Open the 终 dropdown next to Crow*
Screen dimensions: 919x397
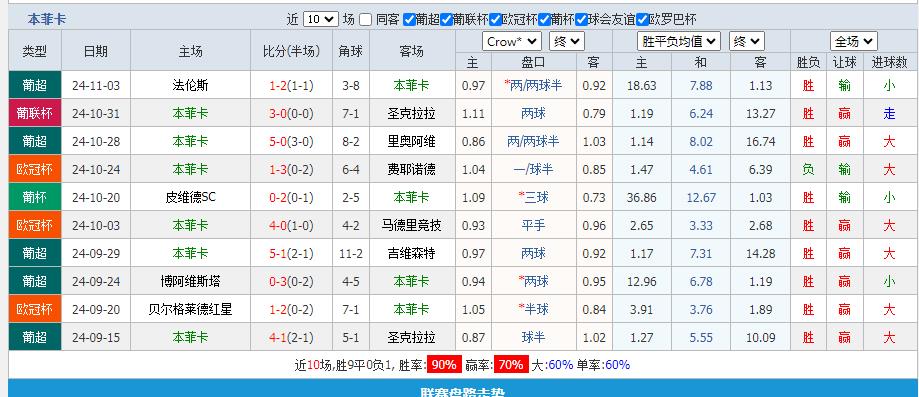click(x=567, y=42)
